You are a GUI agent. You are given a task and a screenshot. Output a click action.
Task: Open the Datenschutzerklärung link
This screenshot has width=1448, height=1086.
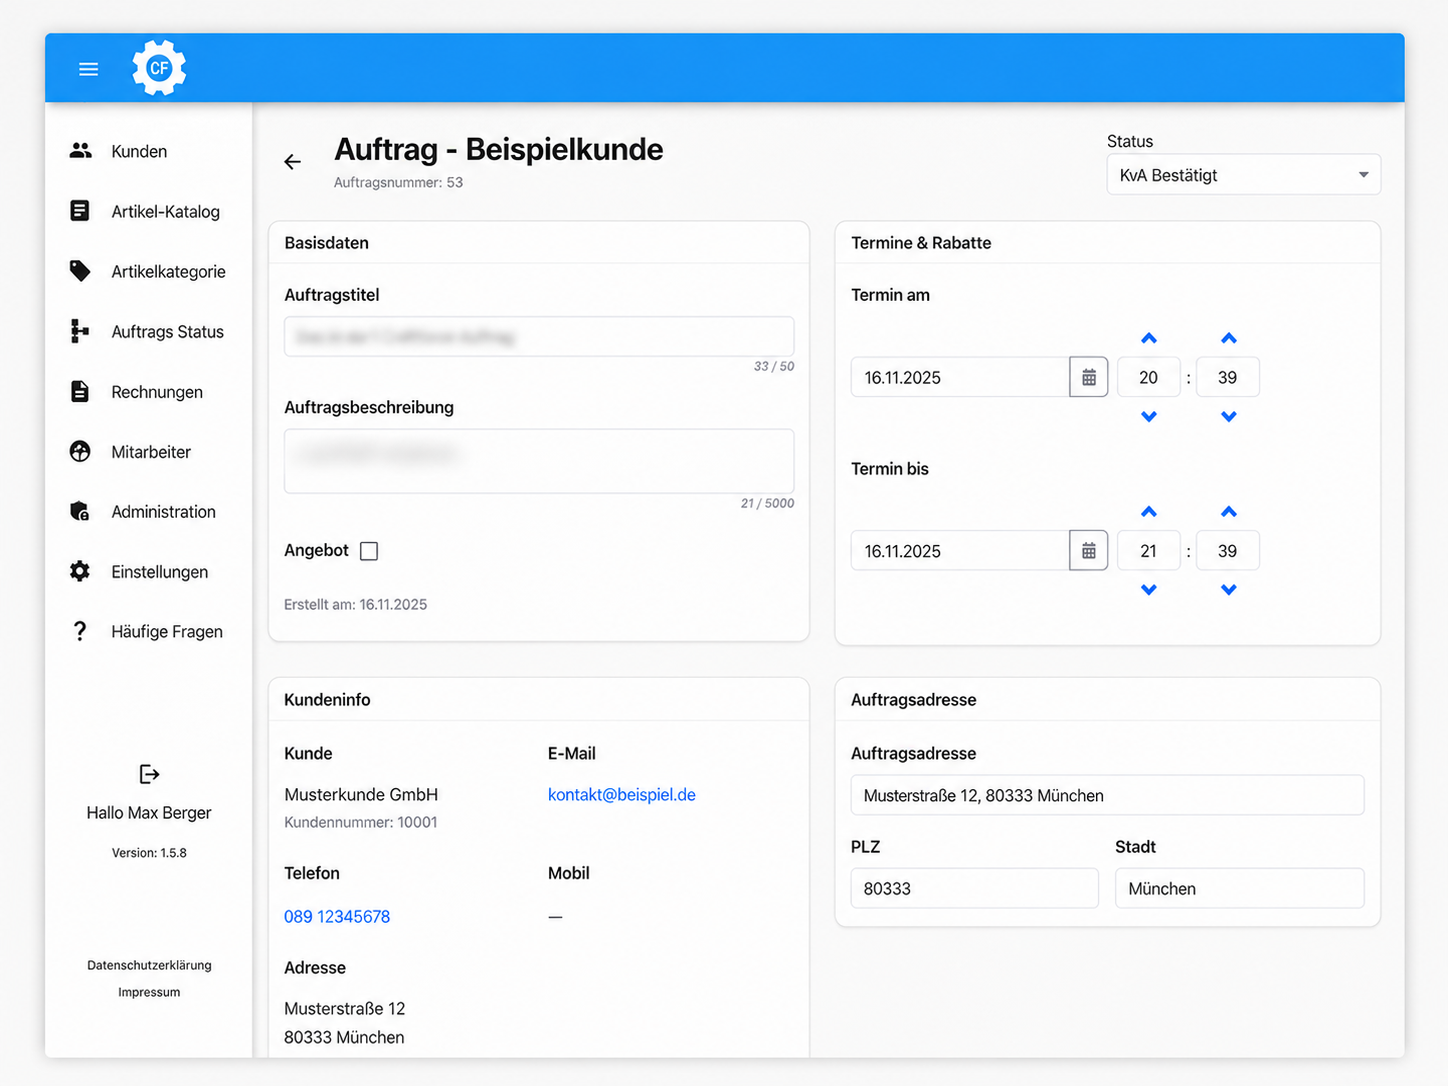click(x=149, y=965)
